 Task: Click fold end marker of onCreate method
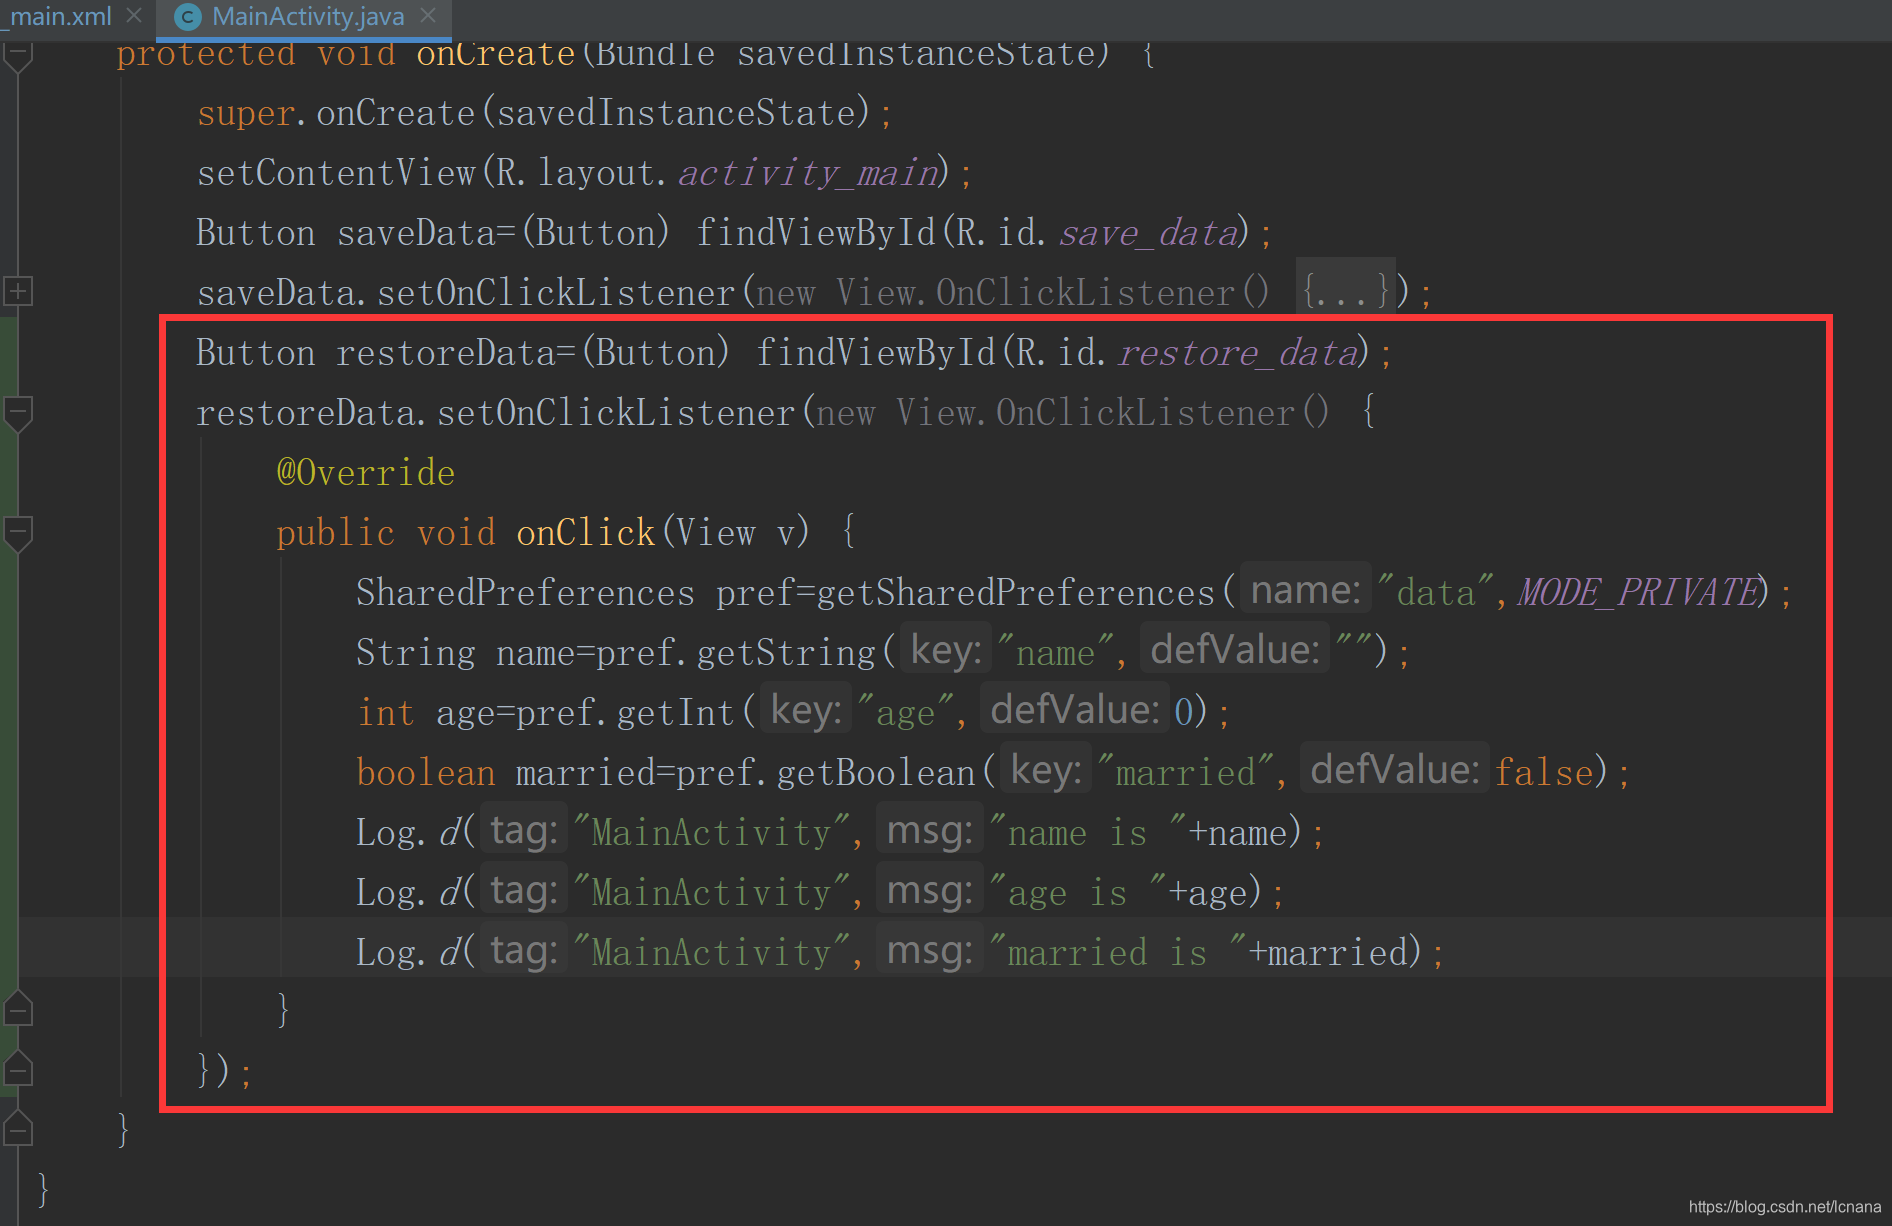click(x=18, y=1129)
